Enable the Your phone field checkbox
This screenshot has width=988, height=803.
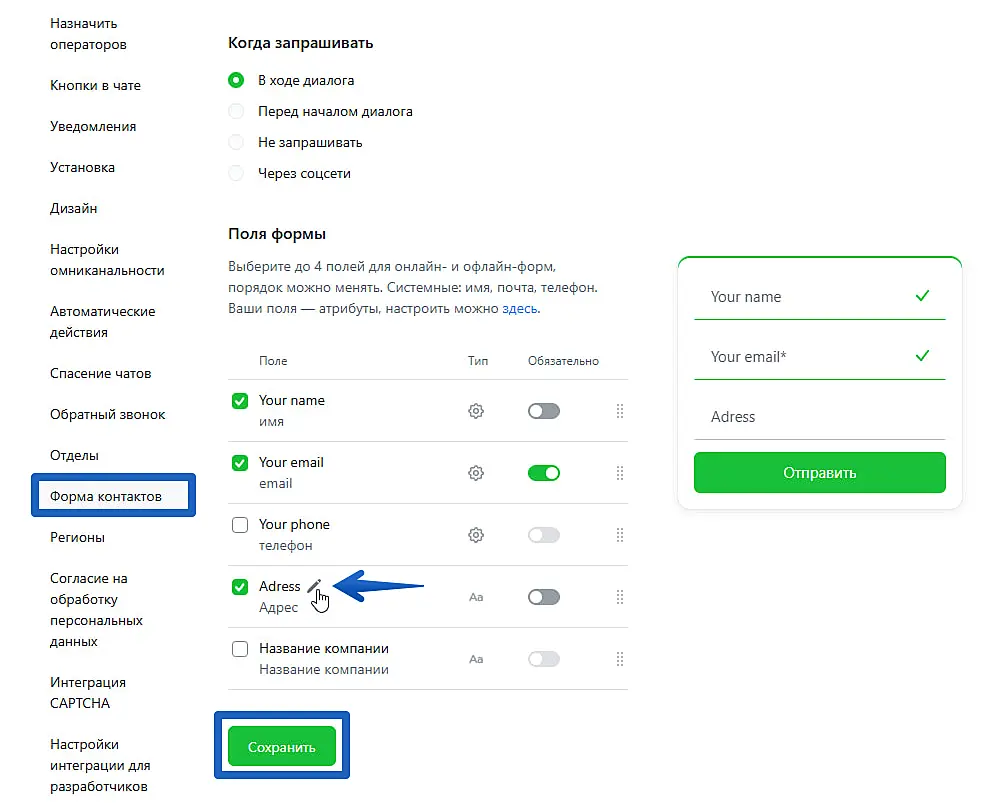pyautogui.click(x=240, y=525)
